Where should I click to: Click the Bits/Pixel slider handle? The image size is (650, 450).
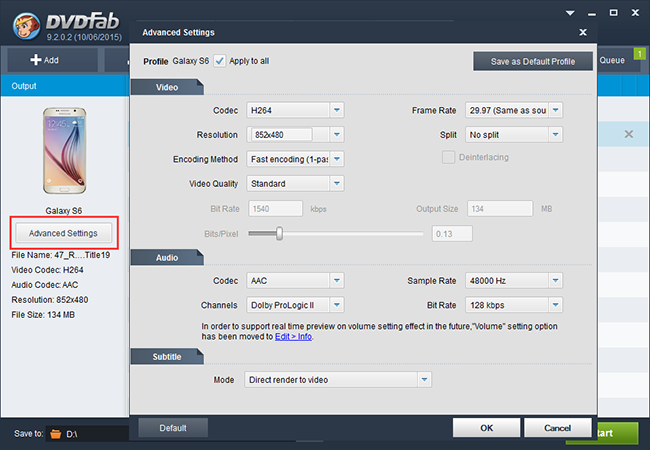click(x=279, y=233)
